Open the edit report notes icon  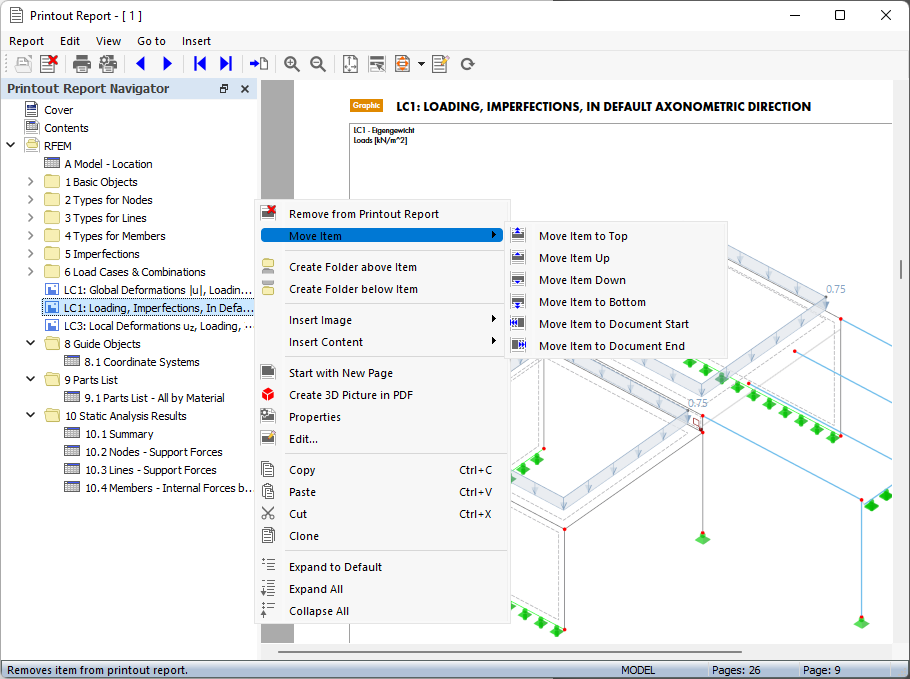(440, 64)
